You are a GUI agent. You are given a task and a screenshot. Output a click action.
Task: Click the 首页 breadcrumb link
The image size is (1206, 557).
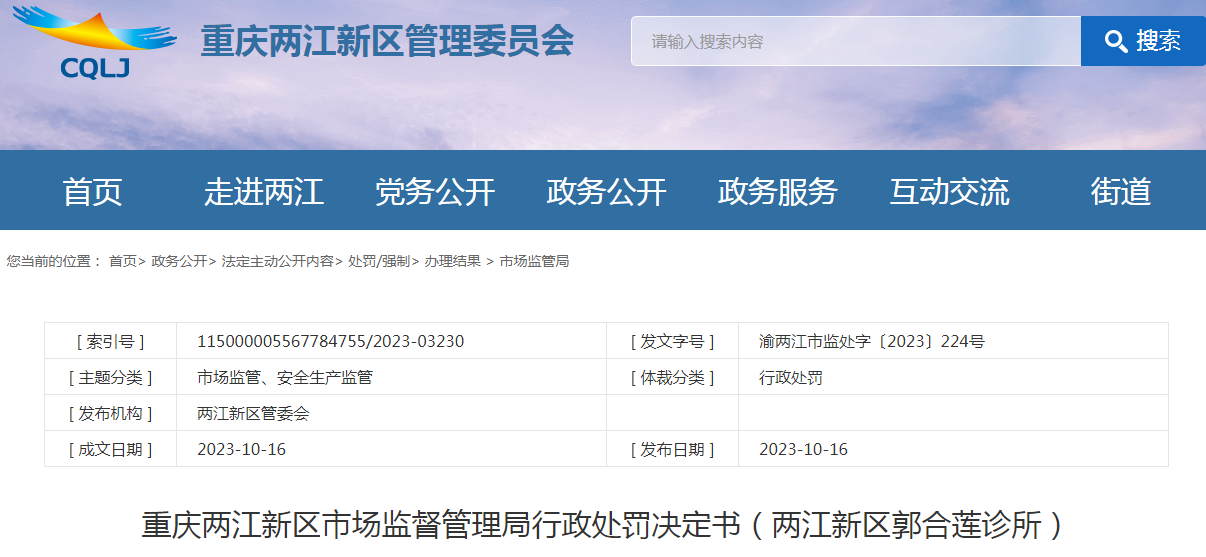pyautogui.click(x=122, y=261)
